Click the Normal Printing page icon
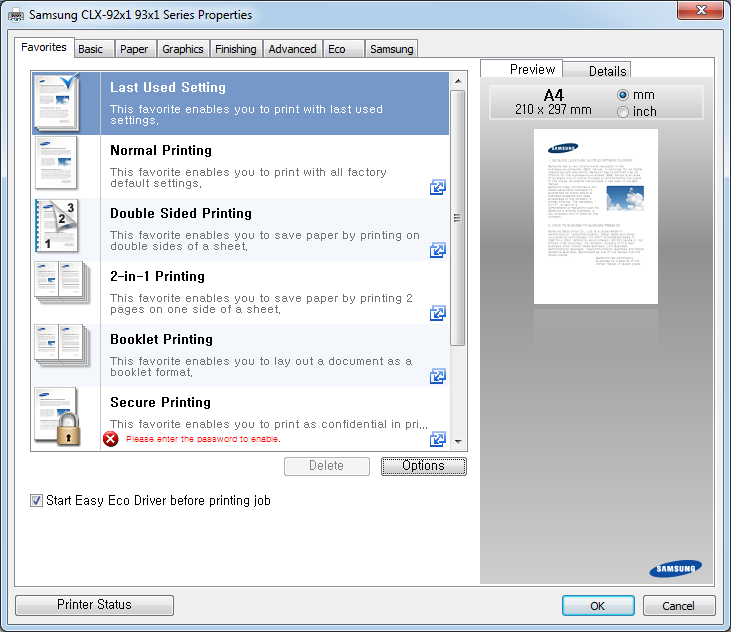731x632 pixels. (x=56, y=163)
